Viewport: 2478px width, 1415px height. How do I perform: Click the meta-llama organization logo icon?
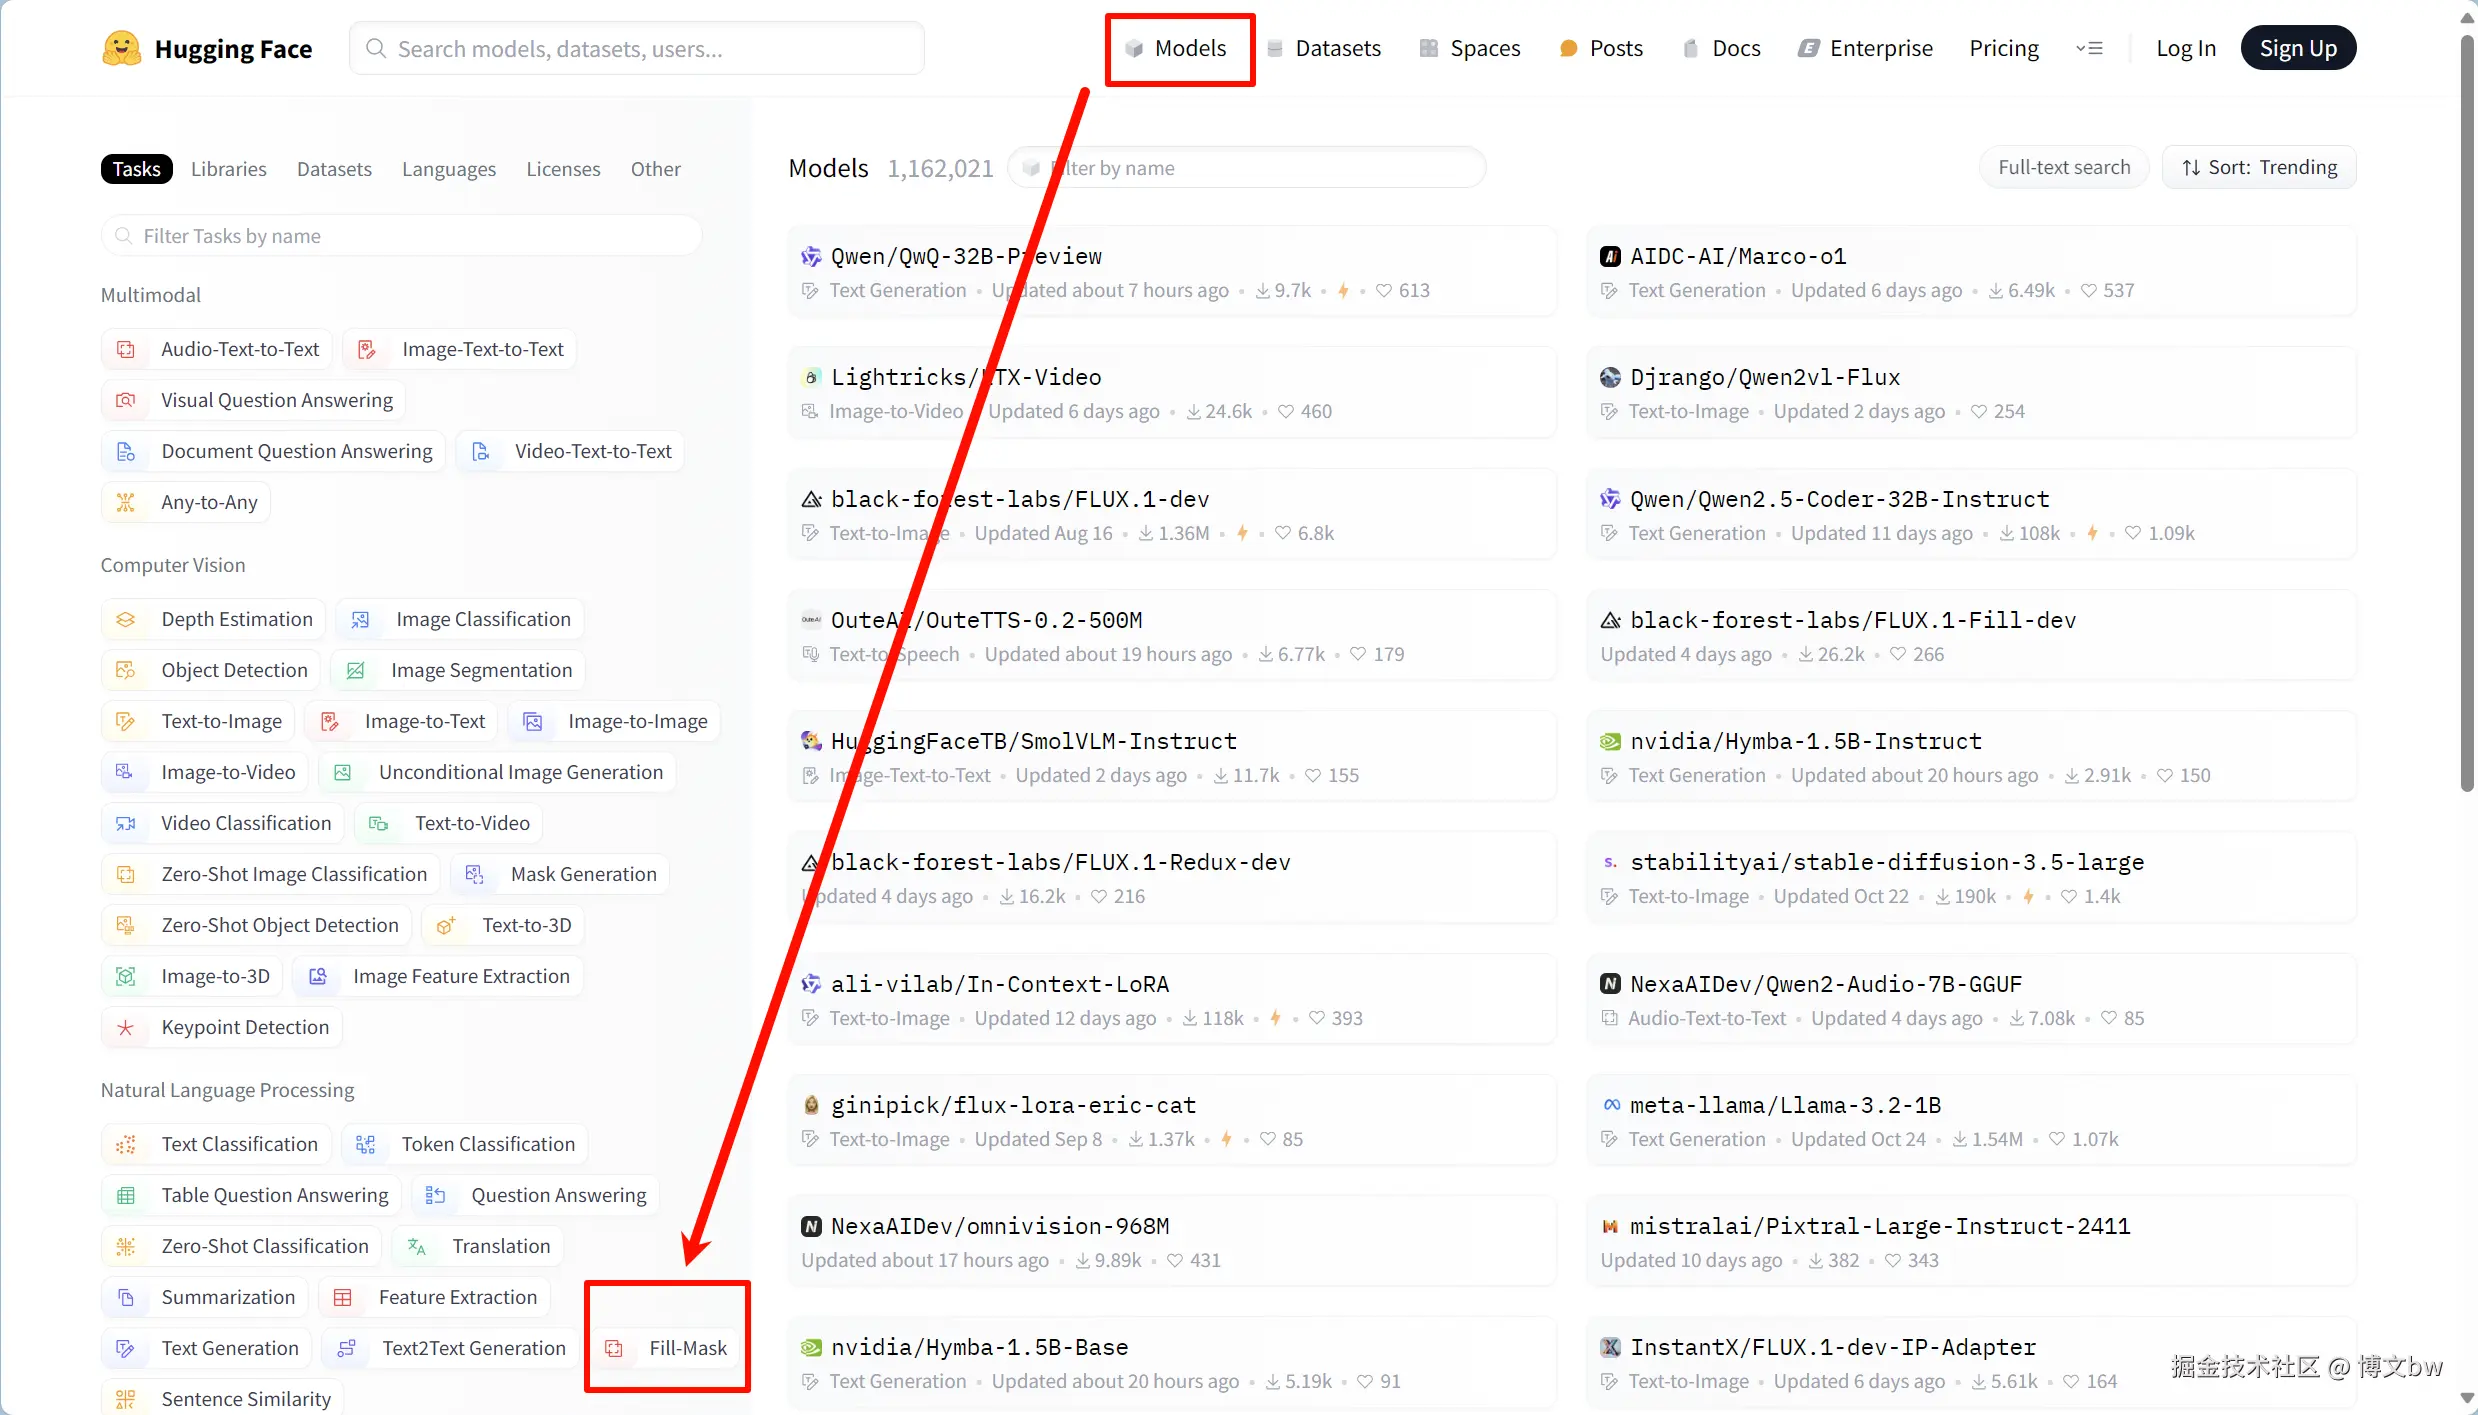[1611, 1105]
